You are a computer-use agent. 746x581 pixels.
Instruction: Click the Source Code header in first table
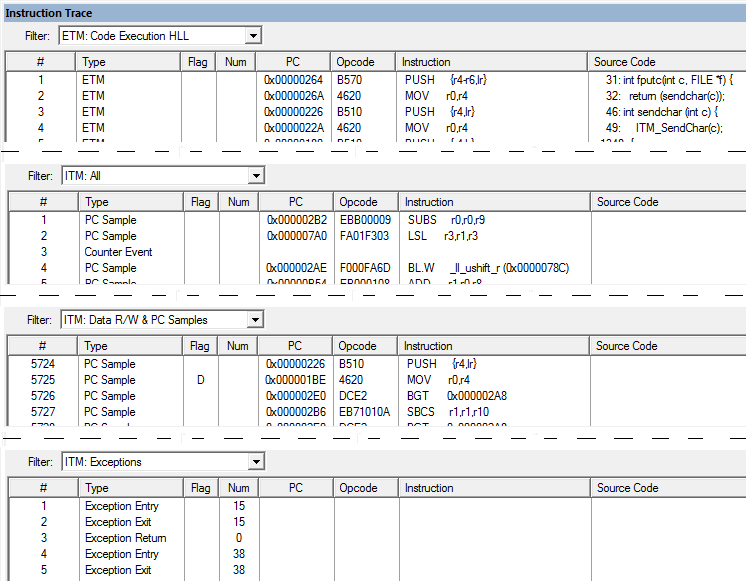pos(625,62)
